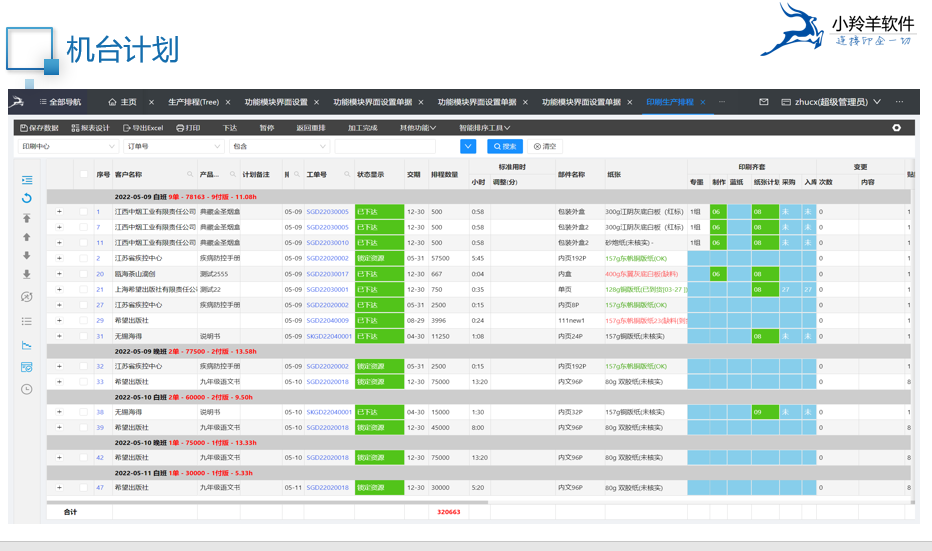932x551 pixels.
Task: Open the header three-dot menu after the username
Action: 899,102
